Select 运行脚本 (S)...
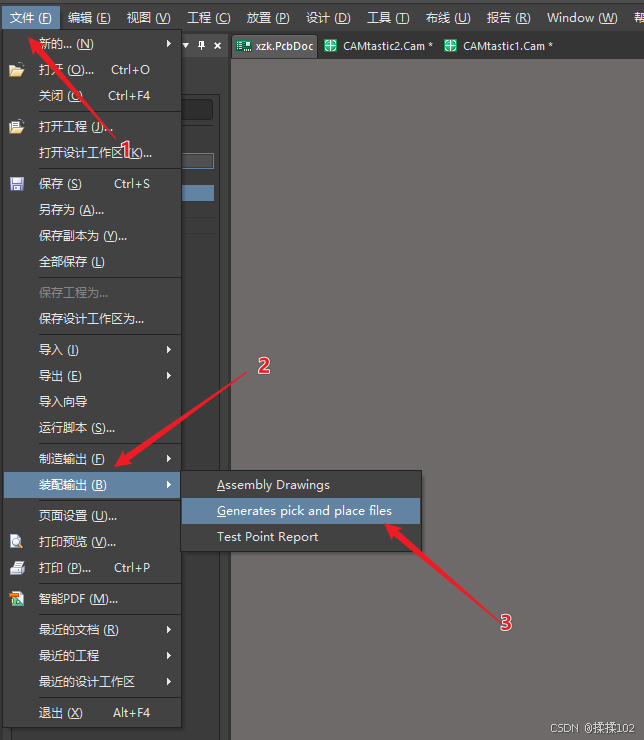 [x=92, y=428]
